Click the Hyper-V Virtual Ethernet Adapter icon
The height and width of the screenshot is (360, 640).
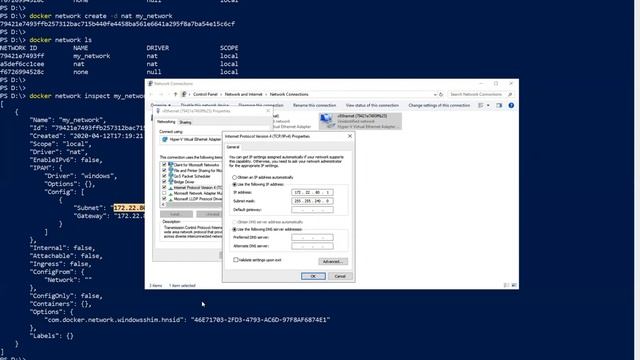click(165, 139)
